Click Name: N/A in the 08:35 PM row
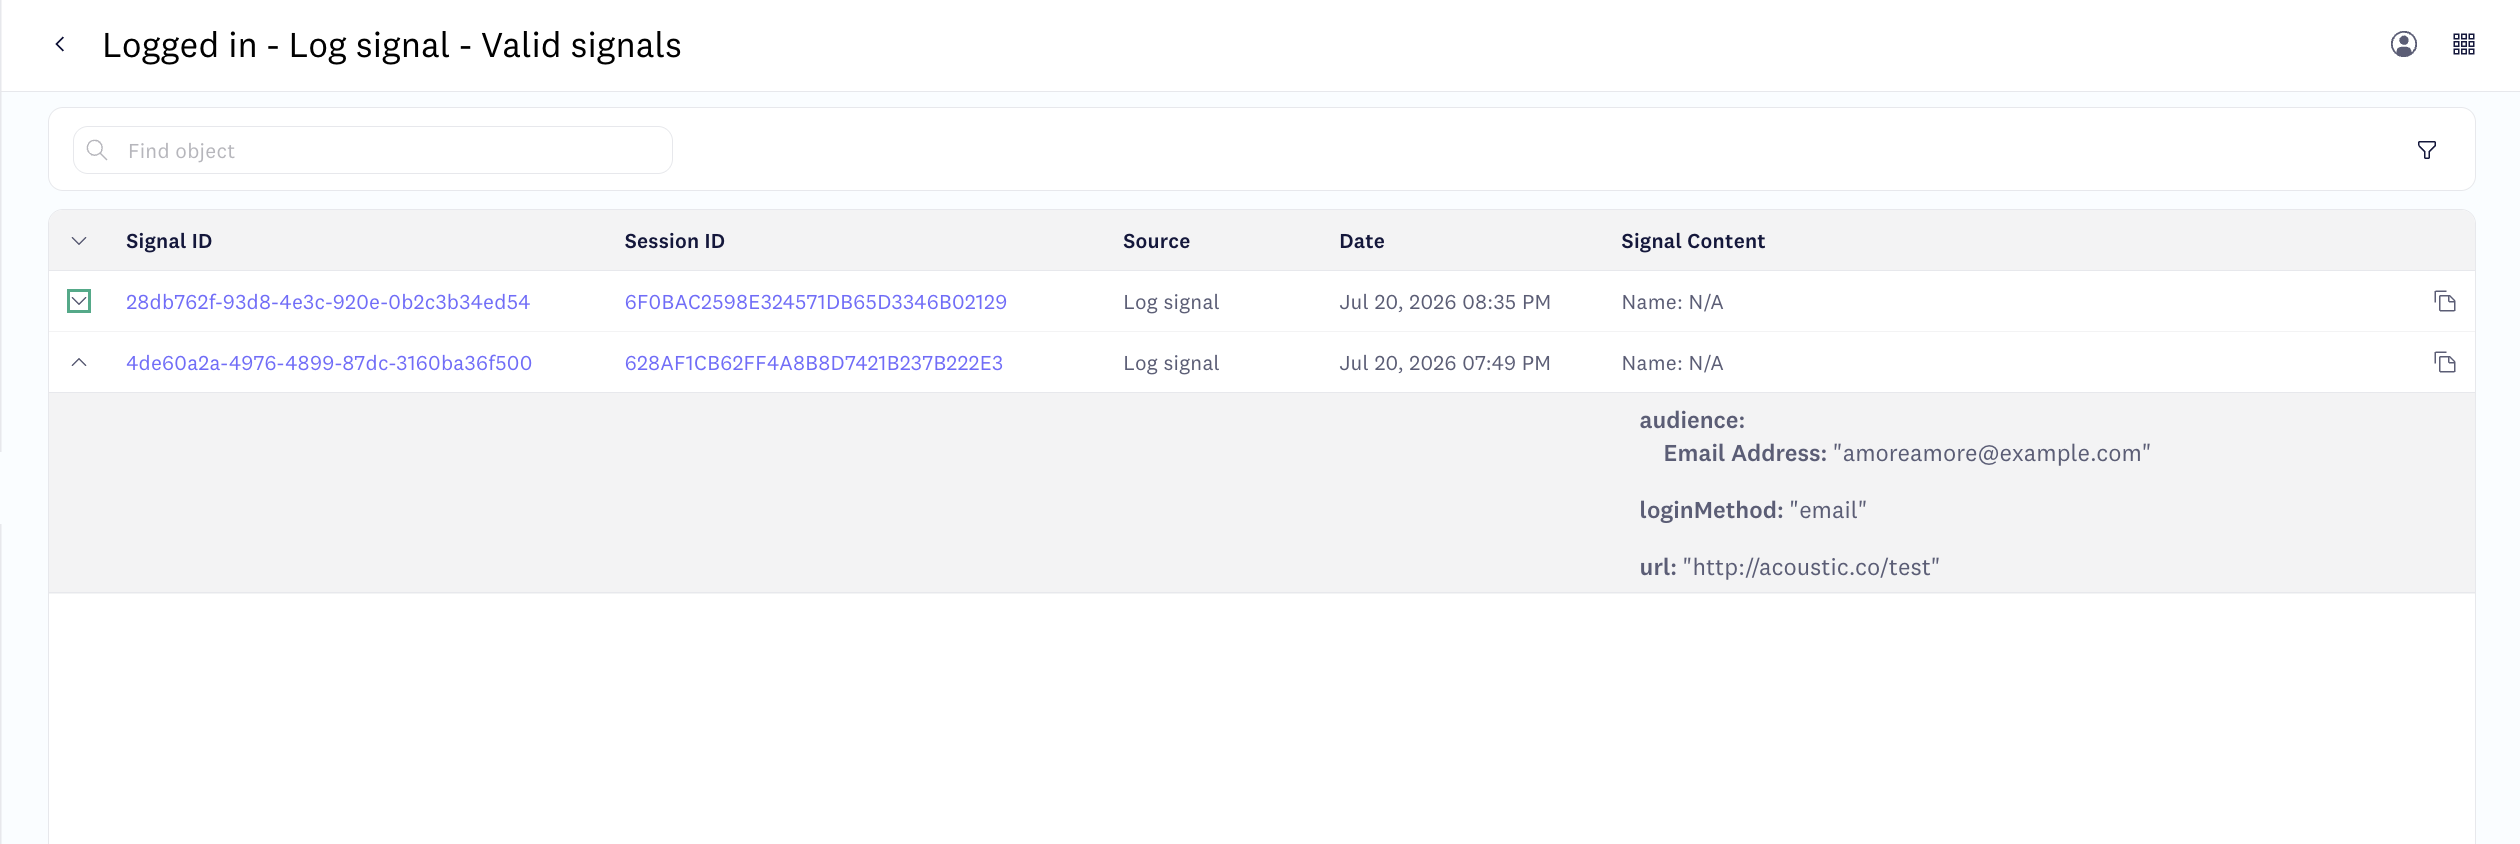2520x844 pixels. pos(1672,302)
